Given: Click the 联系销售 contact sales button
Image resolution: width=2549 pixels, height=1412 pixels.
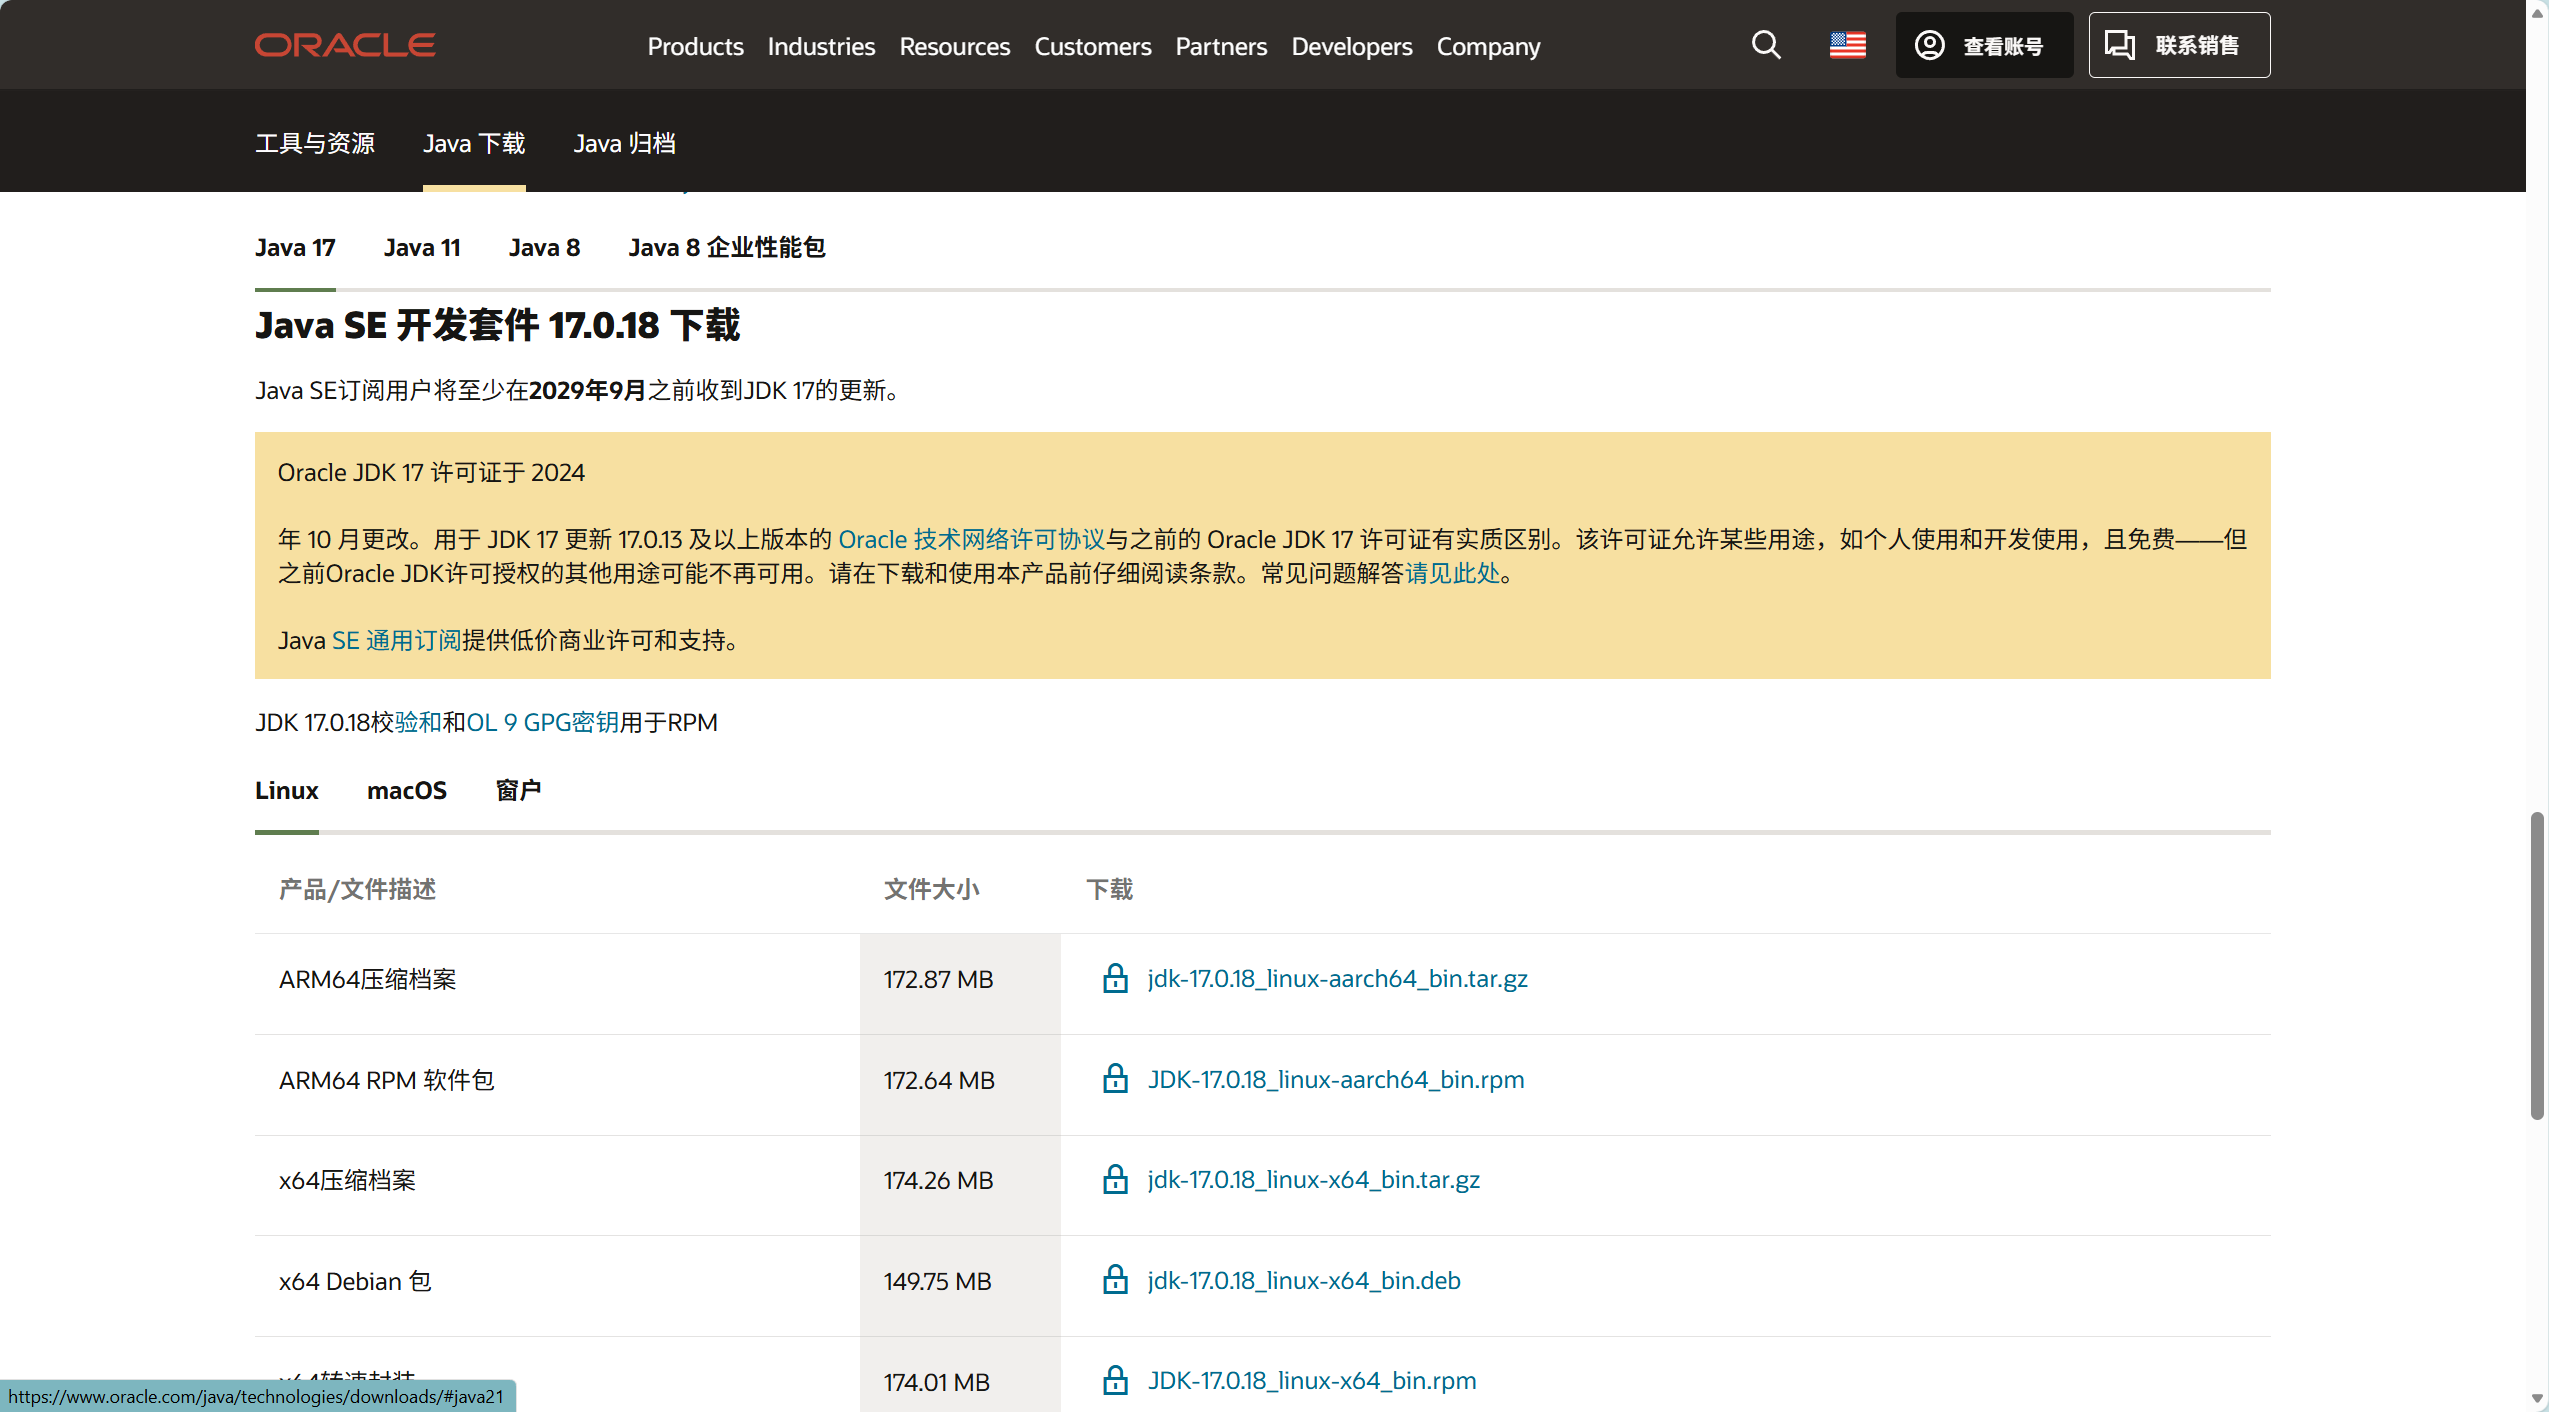Looking at the screenshot, I should pos(2178,45).
